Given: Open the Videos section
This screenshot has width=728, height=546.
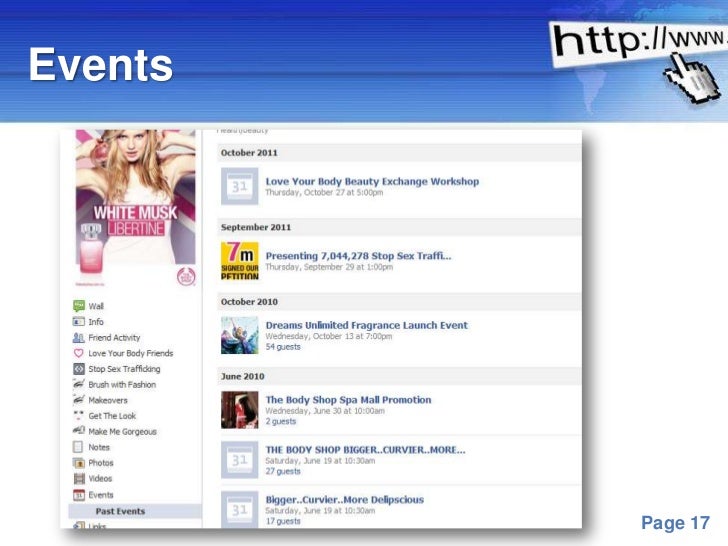Looking at the screenshot, I should pyautogui.click(x=100, y=479).
